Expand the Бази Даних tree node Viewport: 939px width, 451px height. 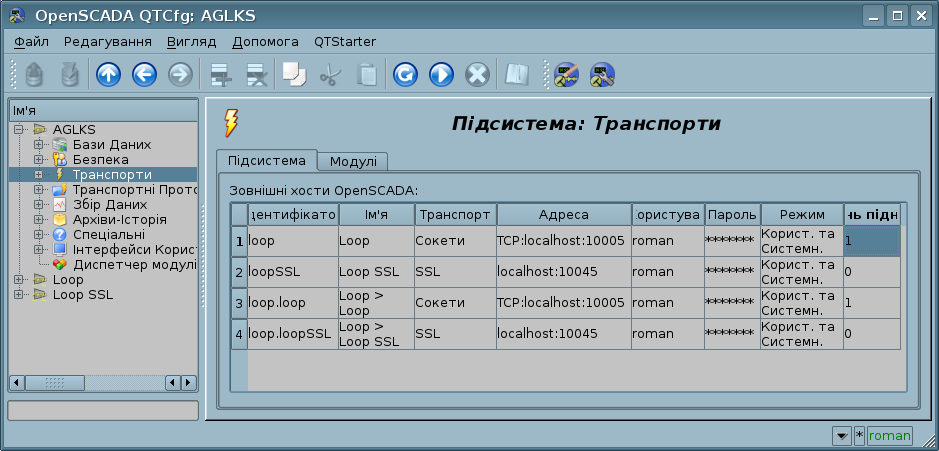(39, 144)
